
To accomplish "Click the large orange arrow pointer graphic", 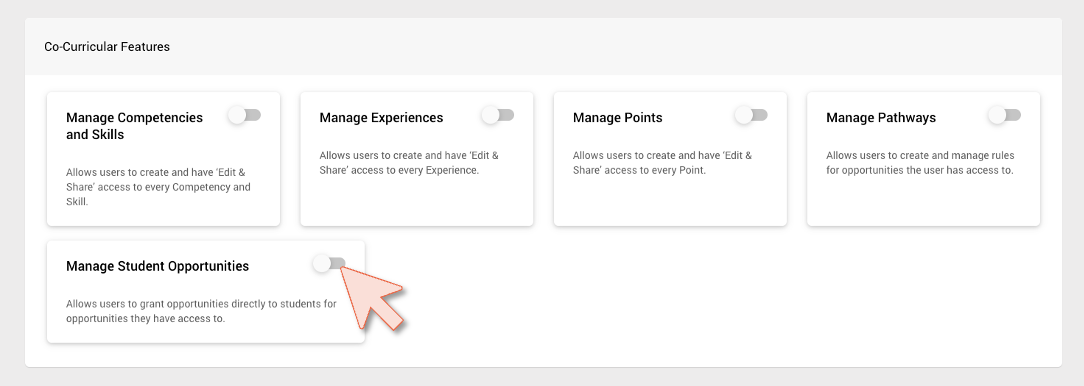I will [x=372, y=297].
